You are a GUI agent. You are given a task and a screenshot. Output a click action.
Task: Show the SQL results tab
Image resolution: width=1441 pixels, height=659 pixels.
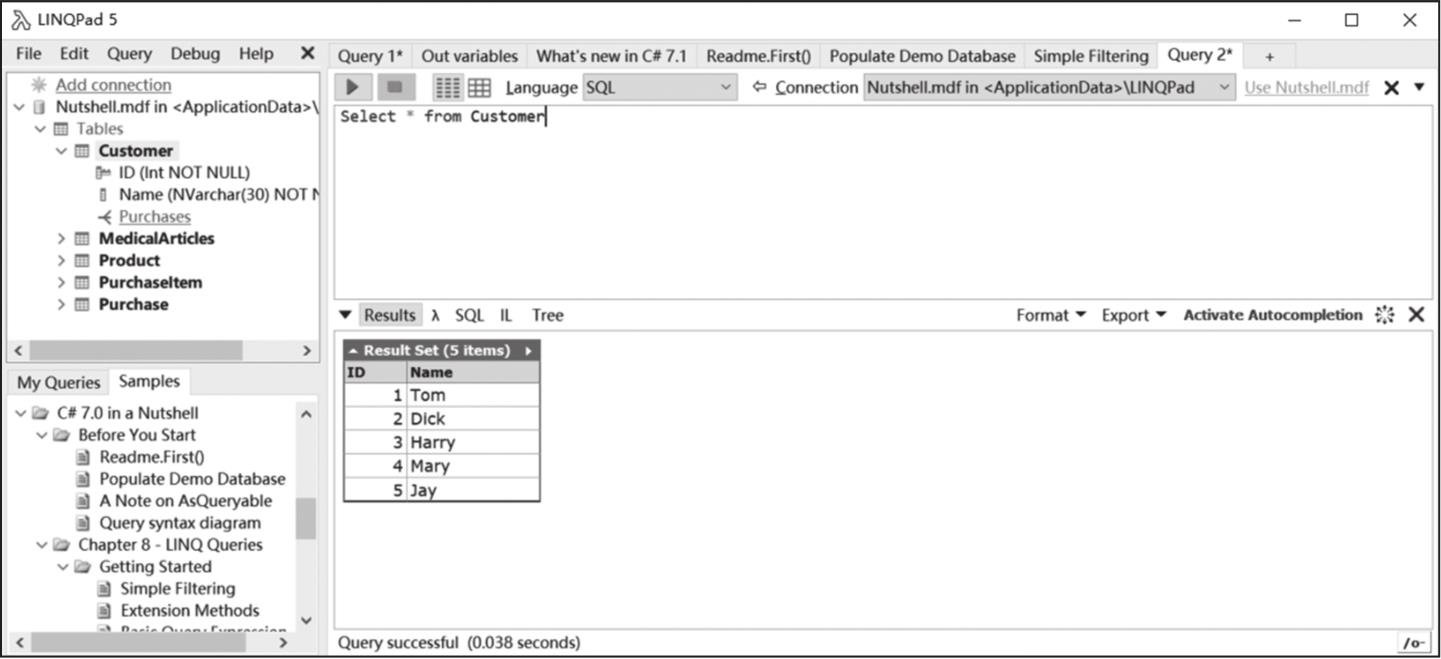[469, 315]
